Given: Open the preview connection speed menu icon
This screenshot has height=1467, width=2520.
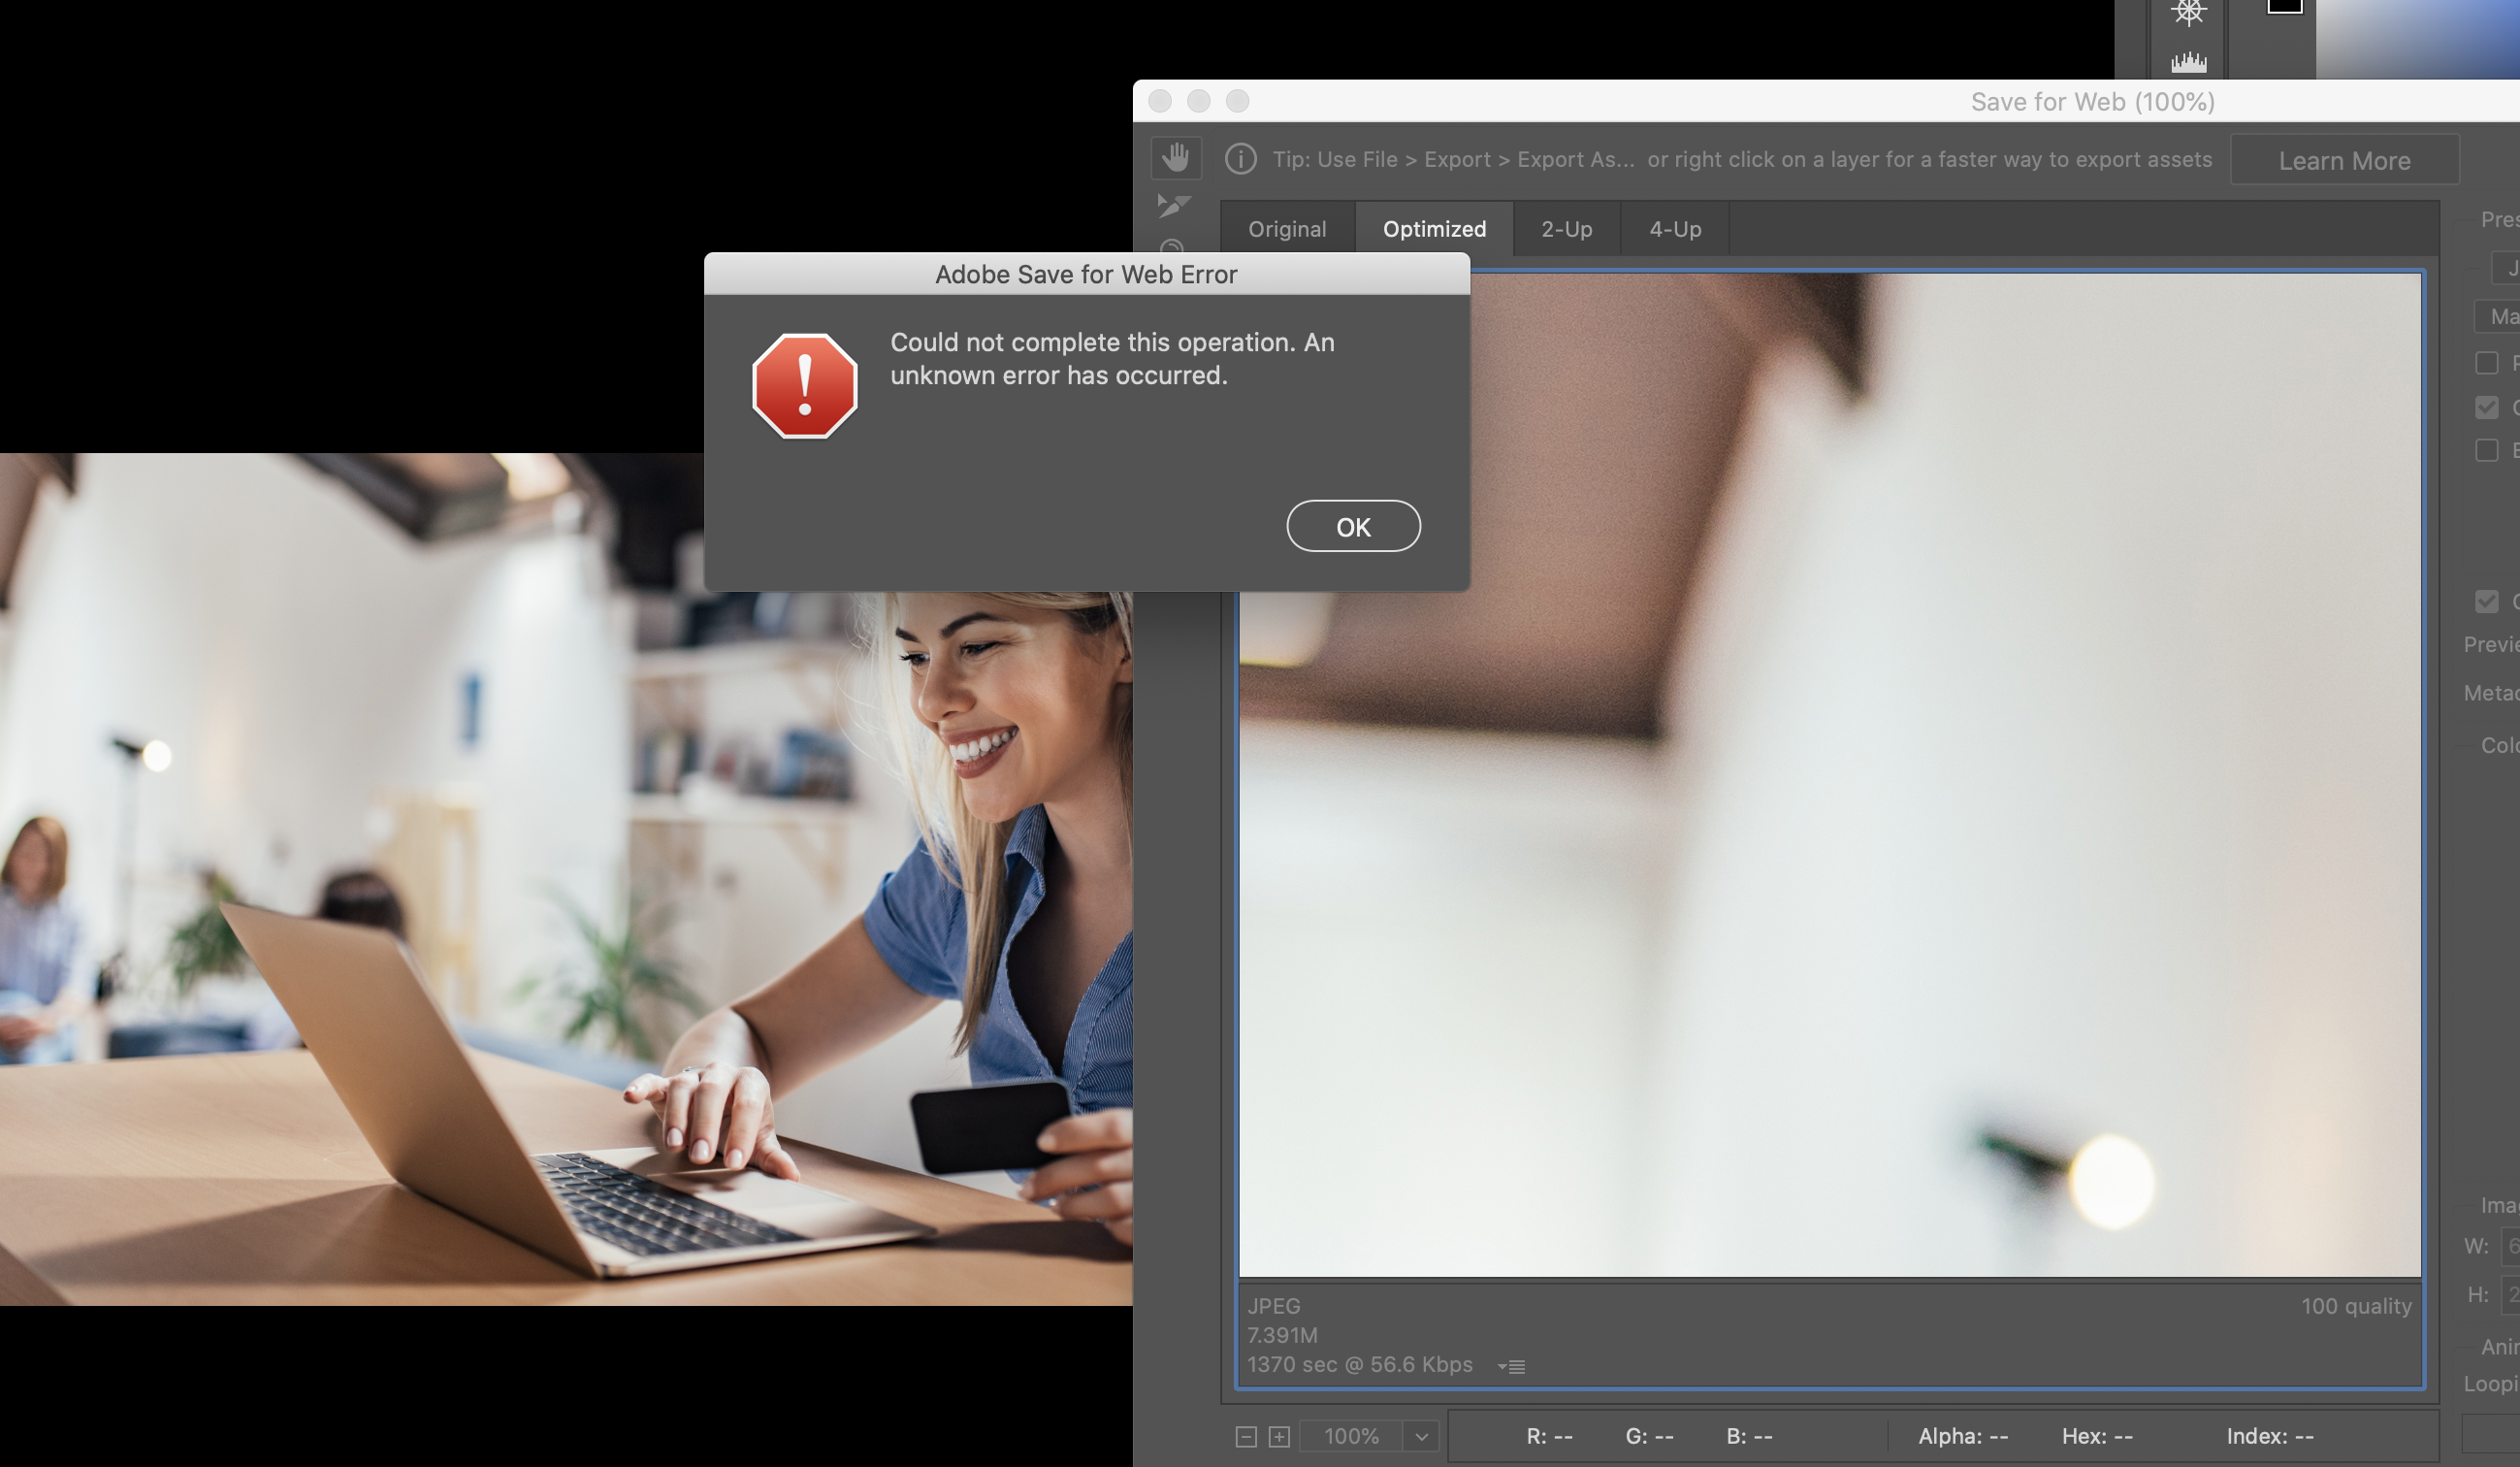Looking at the screenshot, I should click(x=1511, y=1366).
